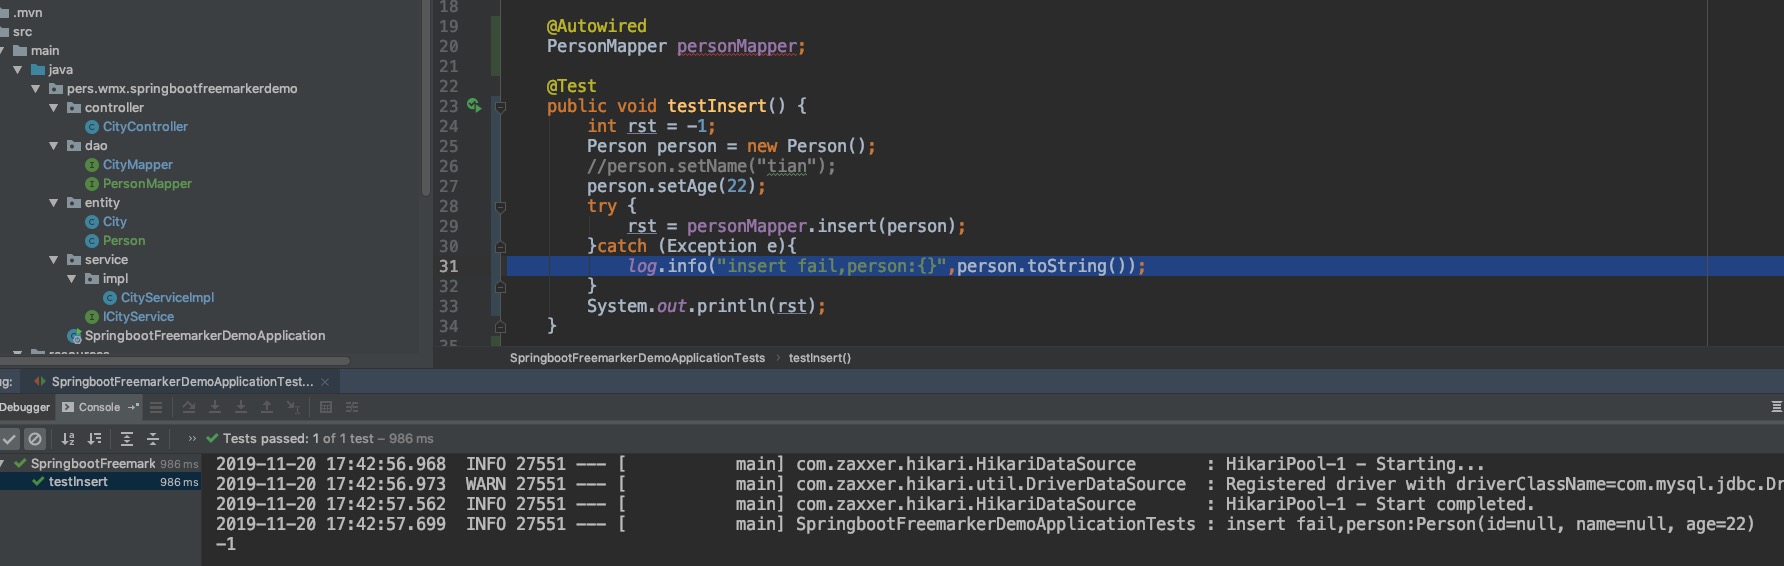Switch to the Console tab

click(x=99, y=407)
